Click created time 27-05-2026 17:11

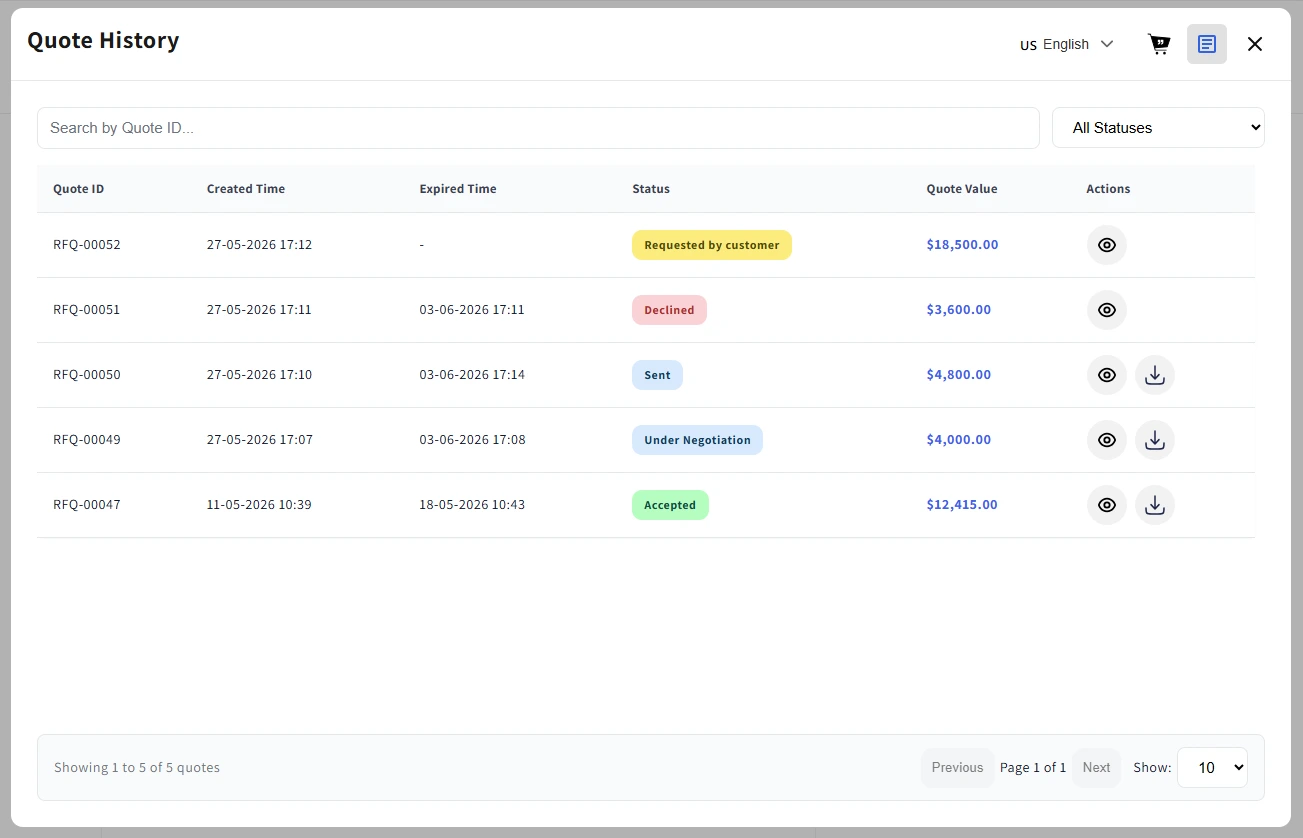pos(259,310)
